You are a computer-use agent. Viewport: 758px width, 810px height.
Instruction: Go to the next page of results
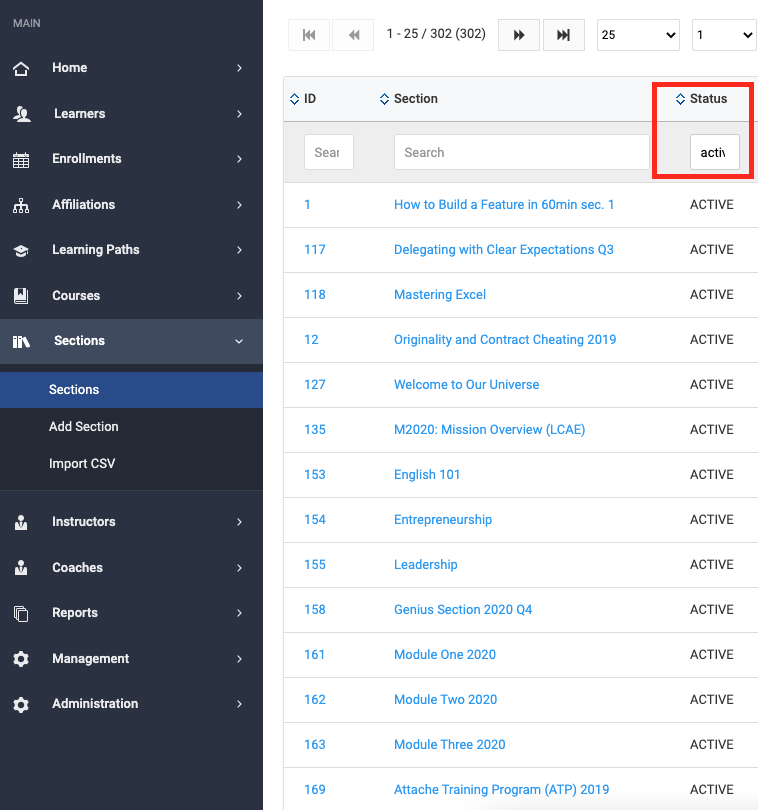pyautogui.click(x=519, y=35)
